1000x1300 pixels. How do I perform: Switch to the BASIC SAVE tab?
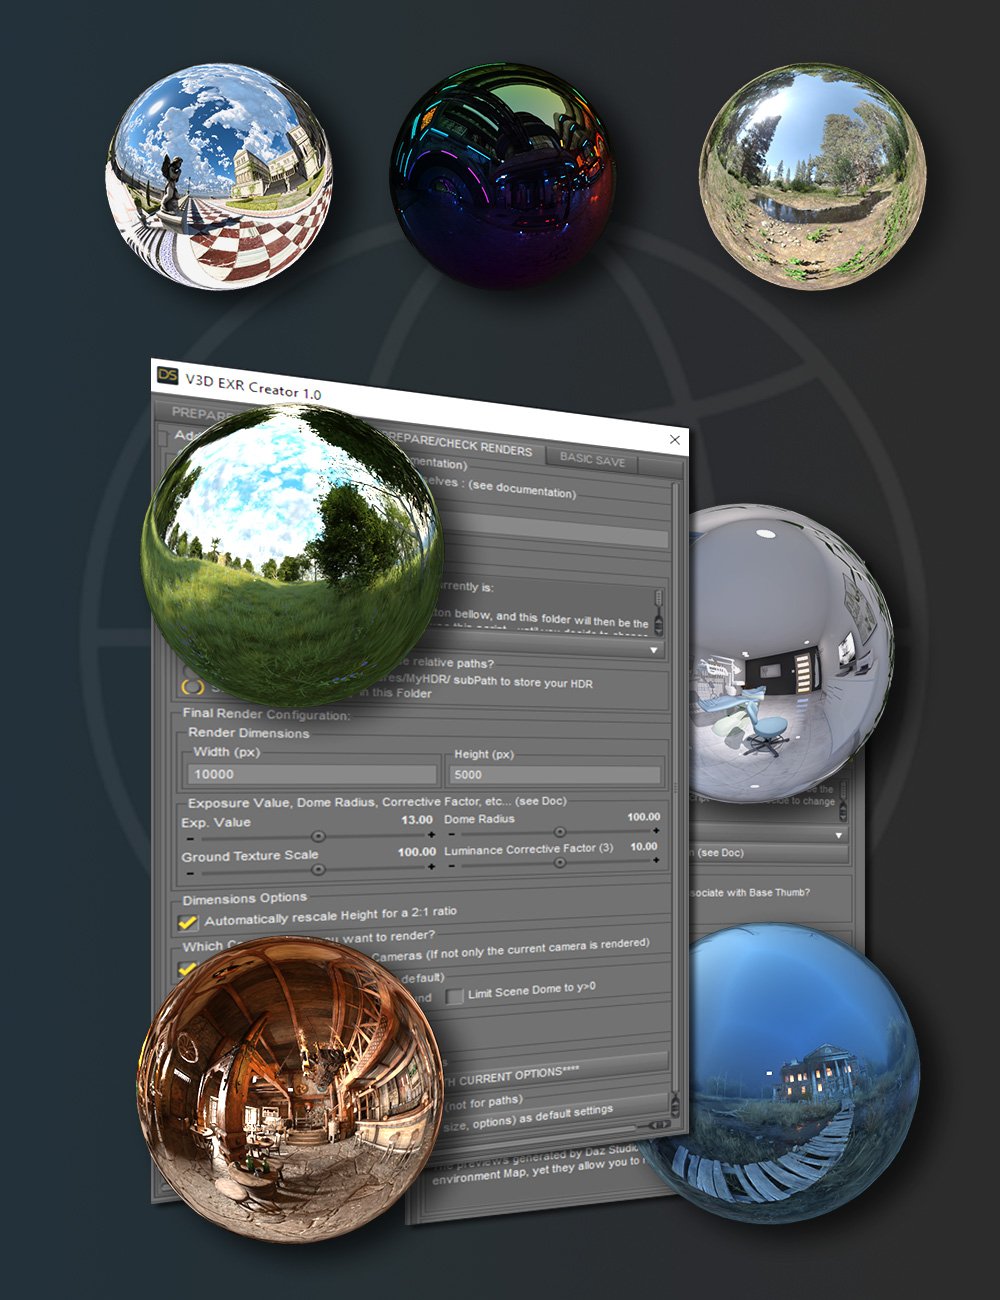click(x=593, y=462)
